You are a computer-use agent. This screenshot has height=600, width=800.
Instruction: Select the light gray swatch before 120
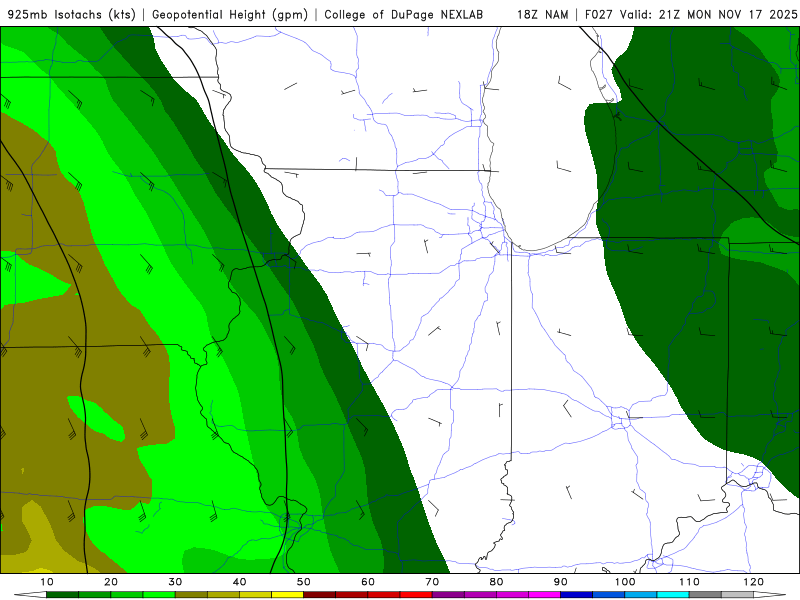737,595
